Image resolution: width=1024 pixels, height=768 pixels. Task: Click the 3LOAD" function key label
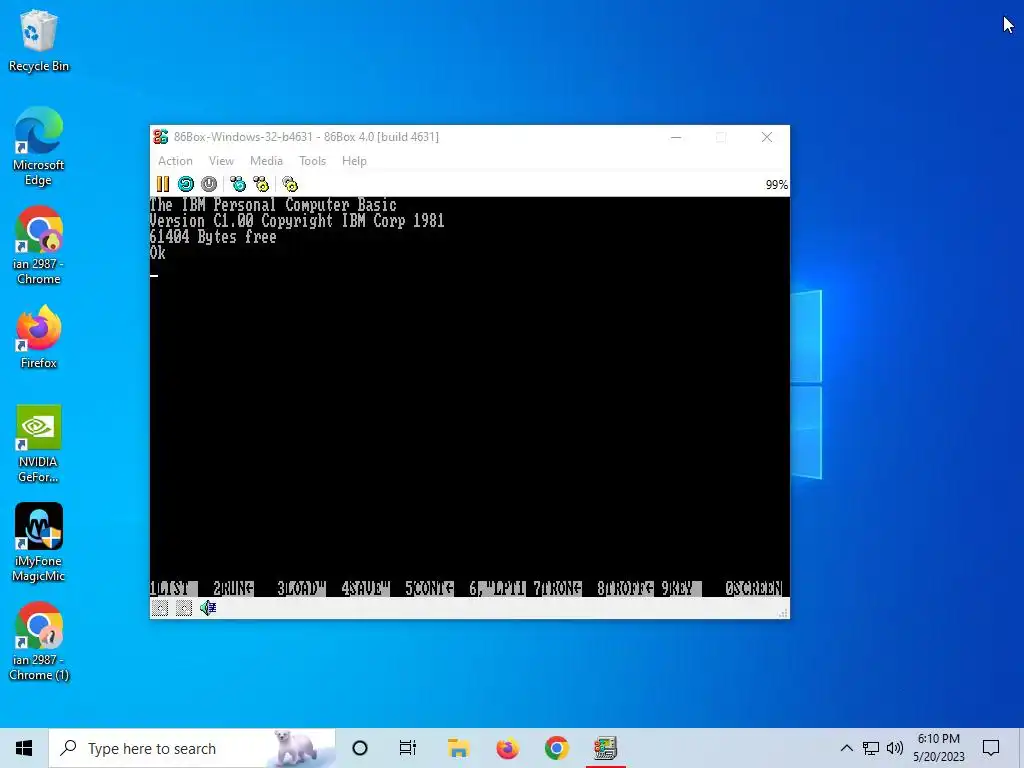tap(301, 588)
